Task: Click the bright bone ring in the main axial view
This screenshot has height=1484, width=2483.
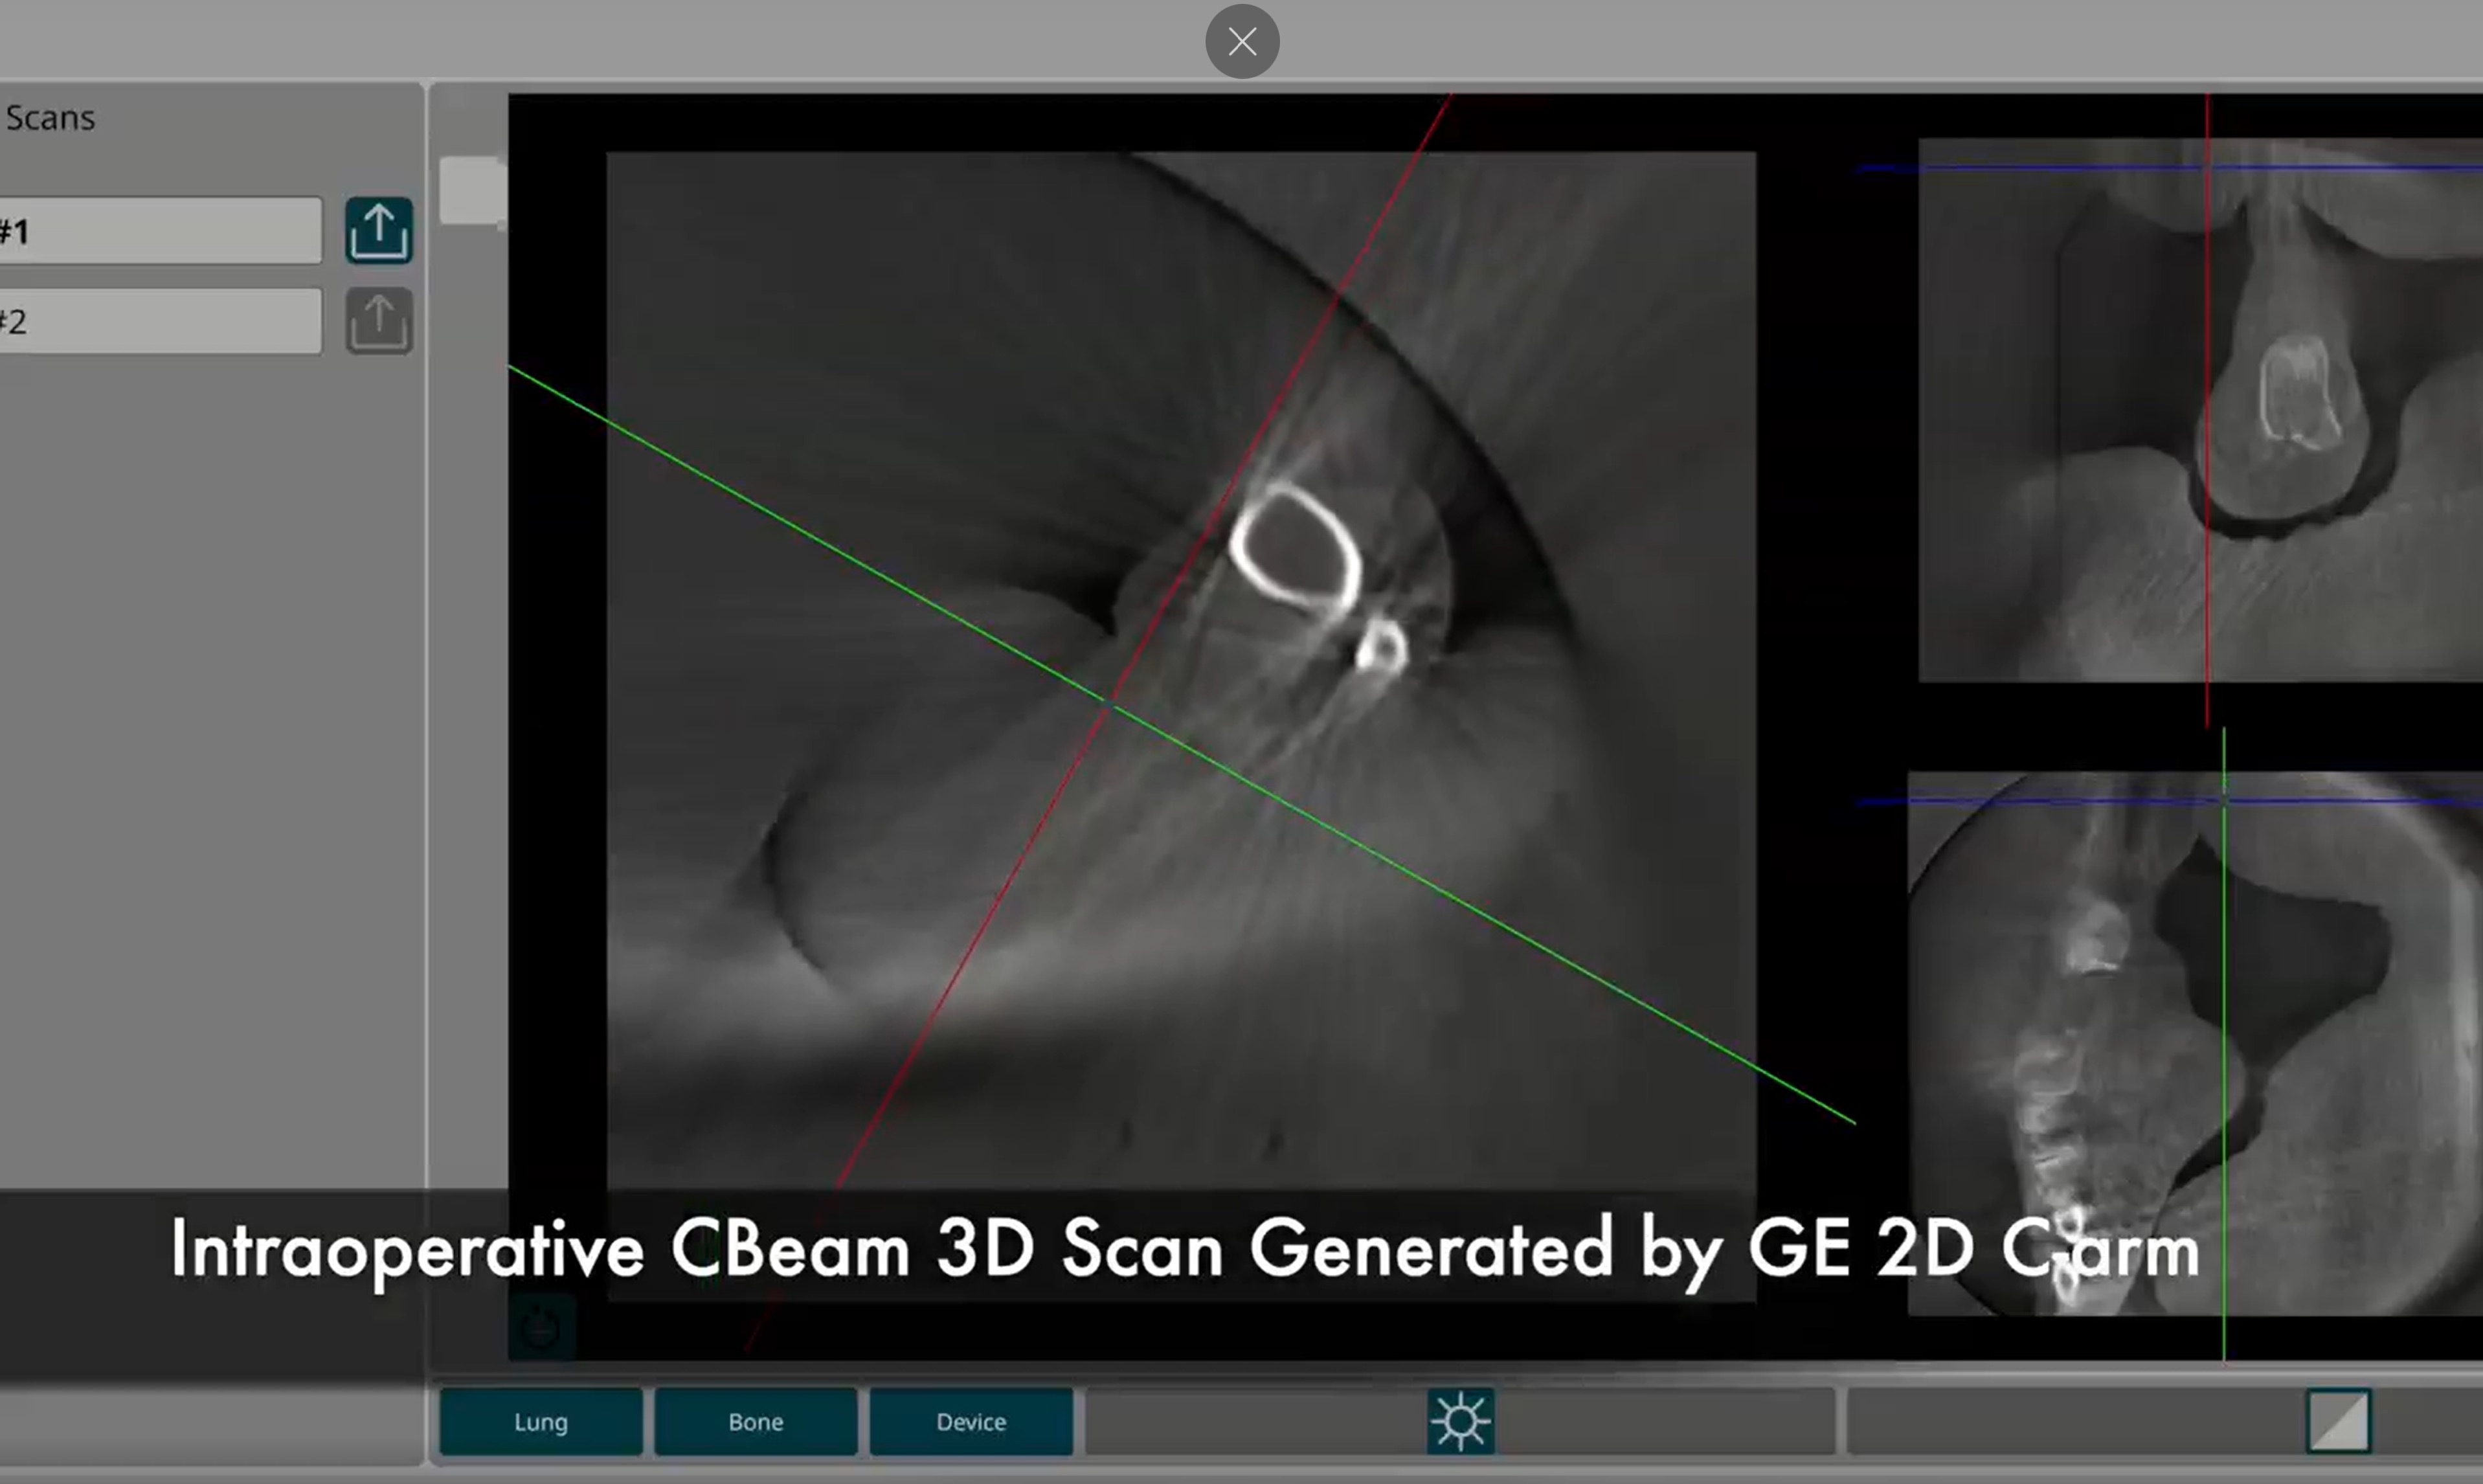Action: (1295, 548)
